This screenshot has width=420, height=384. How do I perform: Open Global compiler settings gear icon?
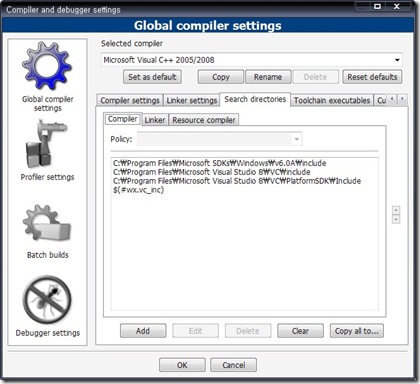point(47,66)
